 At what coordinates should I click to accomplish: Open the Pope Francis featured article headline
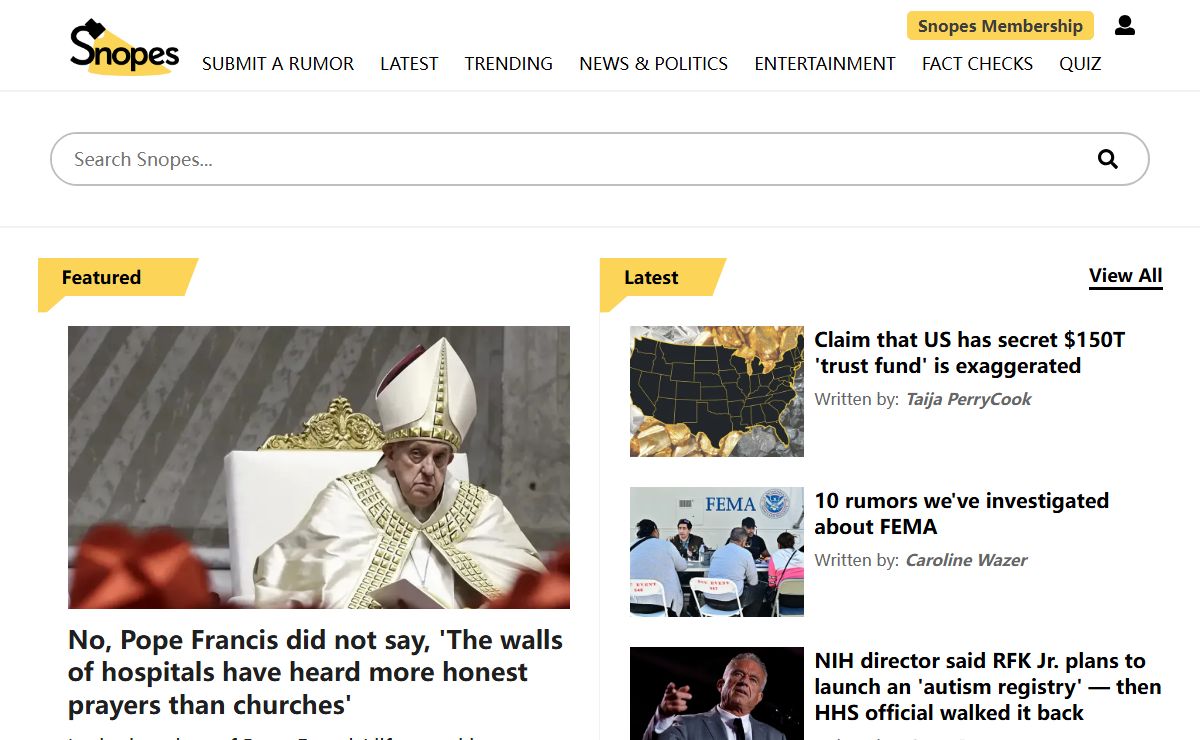(x=315, y=672)
